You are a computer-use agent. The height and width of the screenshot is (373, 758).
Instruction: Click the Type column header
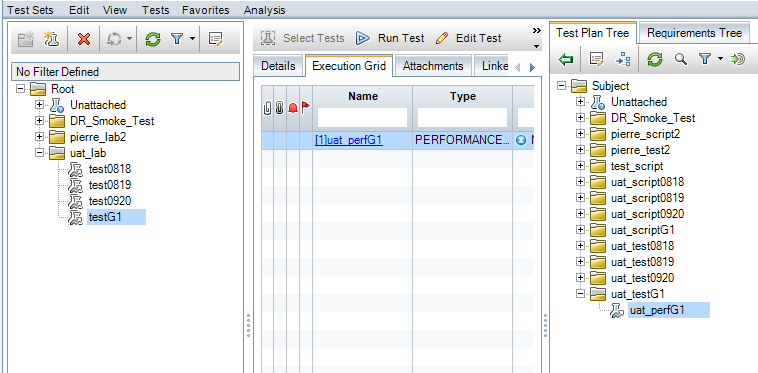(x=463, y=96)
